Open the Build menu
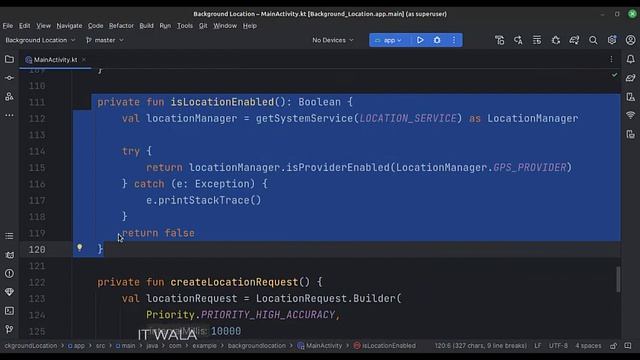This screenshot has width=640, height=360. coord(147,26)
